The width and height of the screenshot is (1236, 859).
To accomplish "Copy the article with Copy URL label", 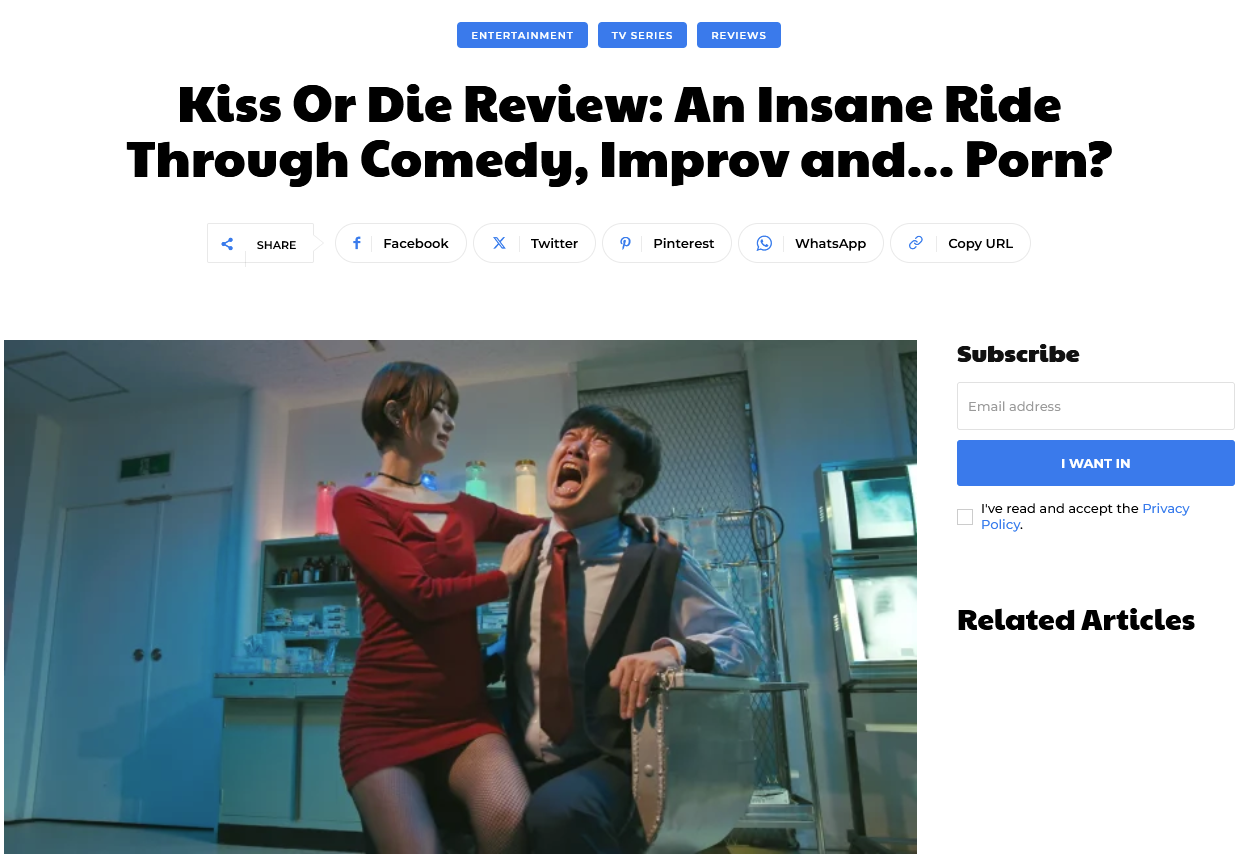I will [980, 243].
